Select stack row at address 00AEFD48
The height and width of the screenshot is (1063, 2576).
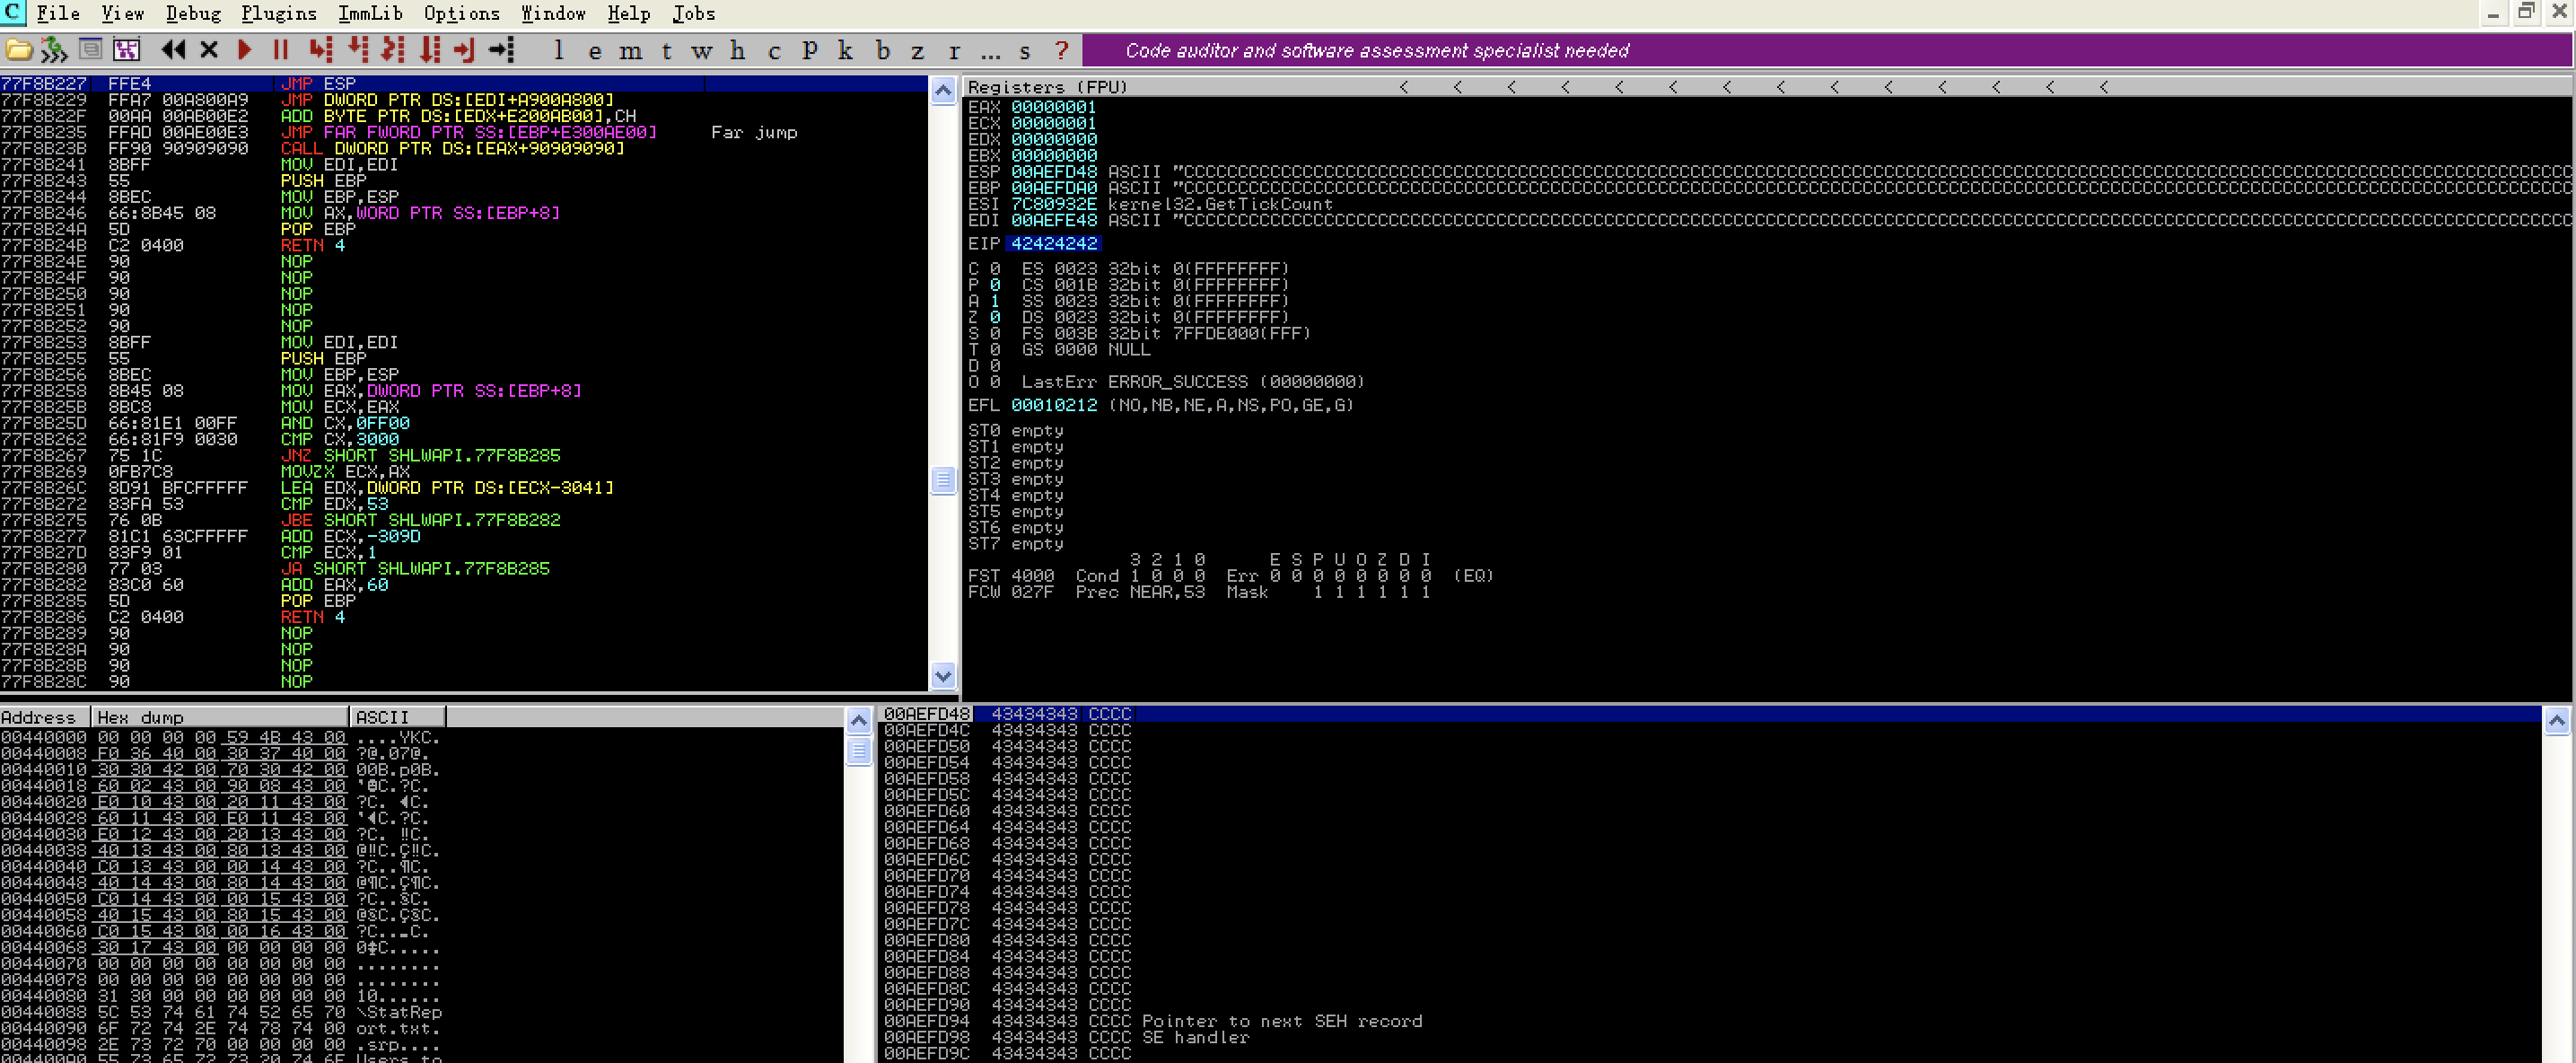[x=1710, y=714]
